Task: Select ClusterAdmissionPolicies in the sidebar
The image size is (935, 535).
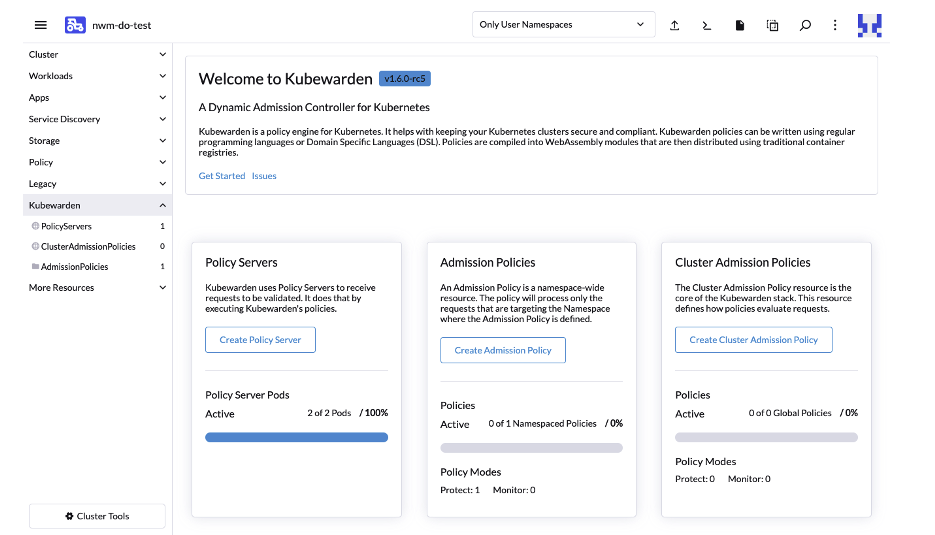Action: (x=88, y=246)
